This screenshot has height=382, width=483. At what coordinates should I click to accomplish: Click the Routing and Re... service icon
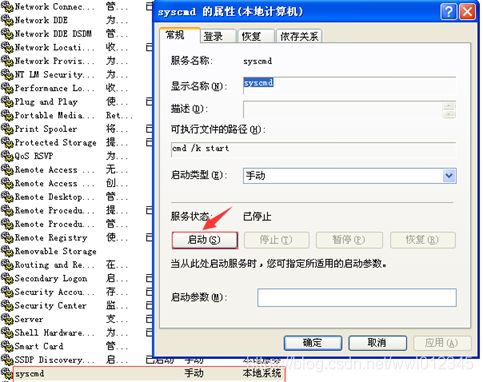click(7, 265)
